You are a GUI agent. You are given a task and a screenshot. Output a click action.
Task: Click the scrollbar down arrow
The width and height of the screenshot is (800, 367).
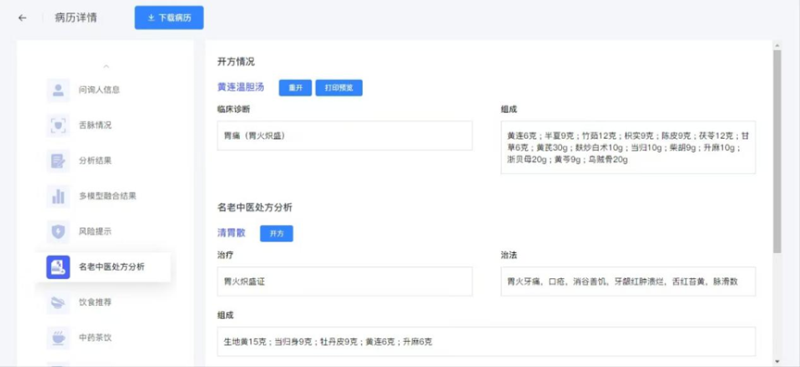tap(777, 361)
